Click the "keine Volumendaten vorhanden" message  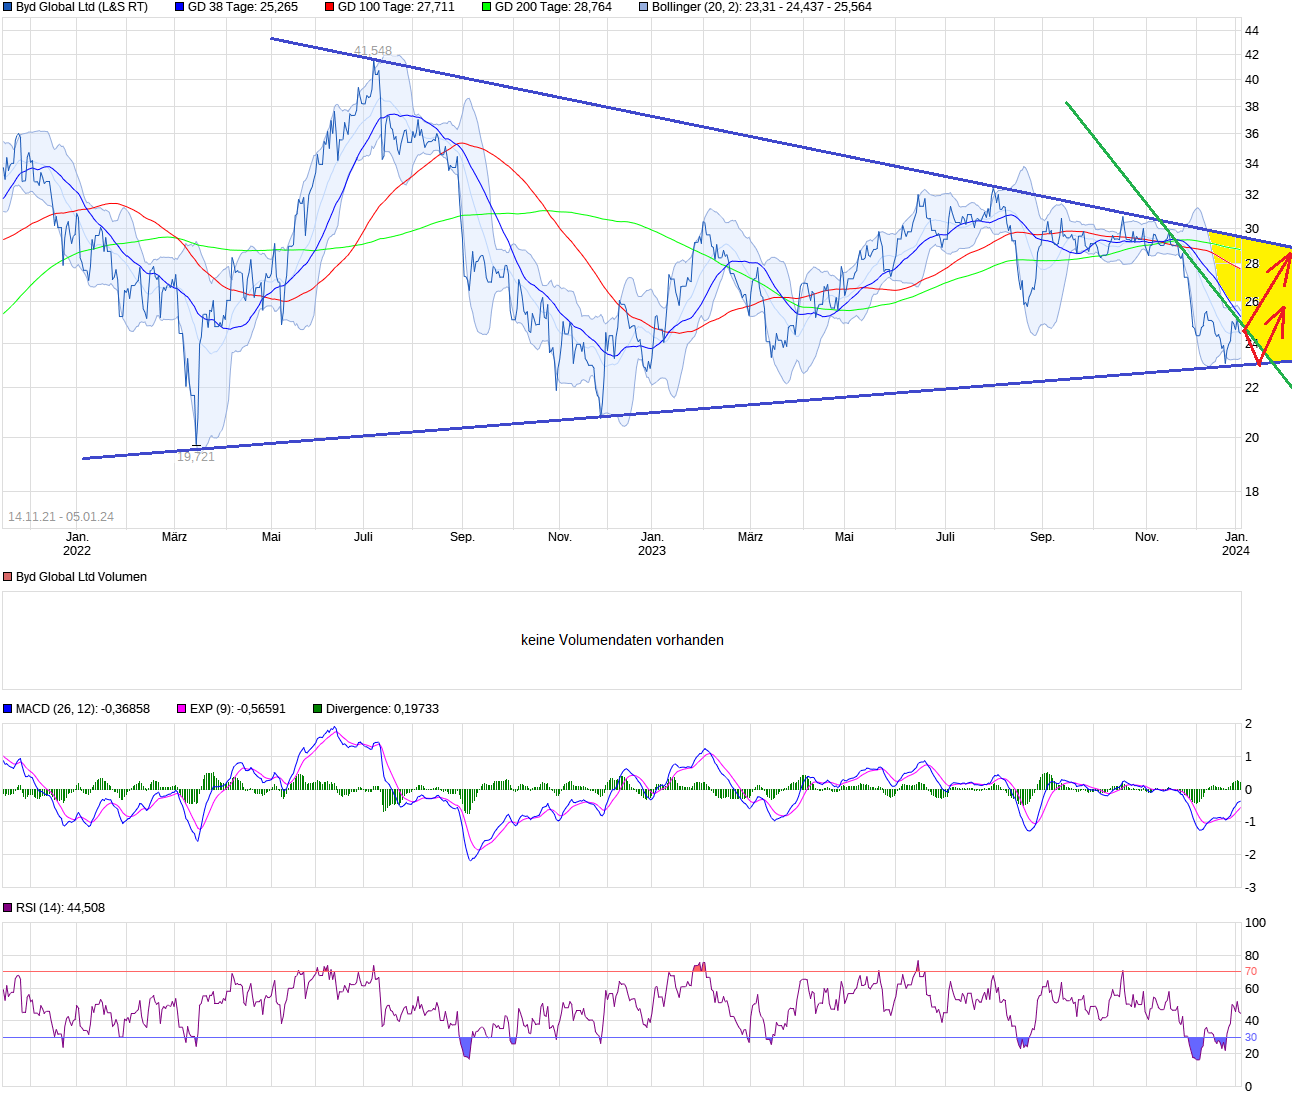click(x=622, y=640)
